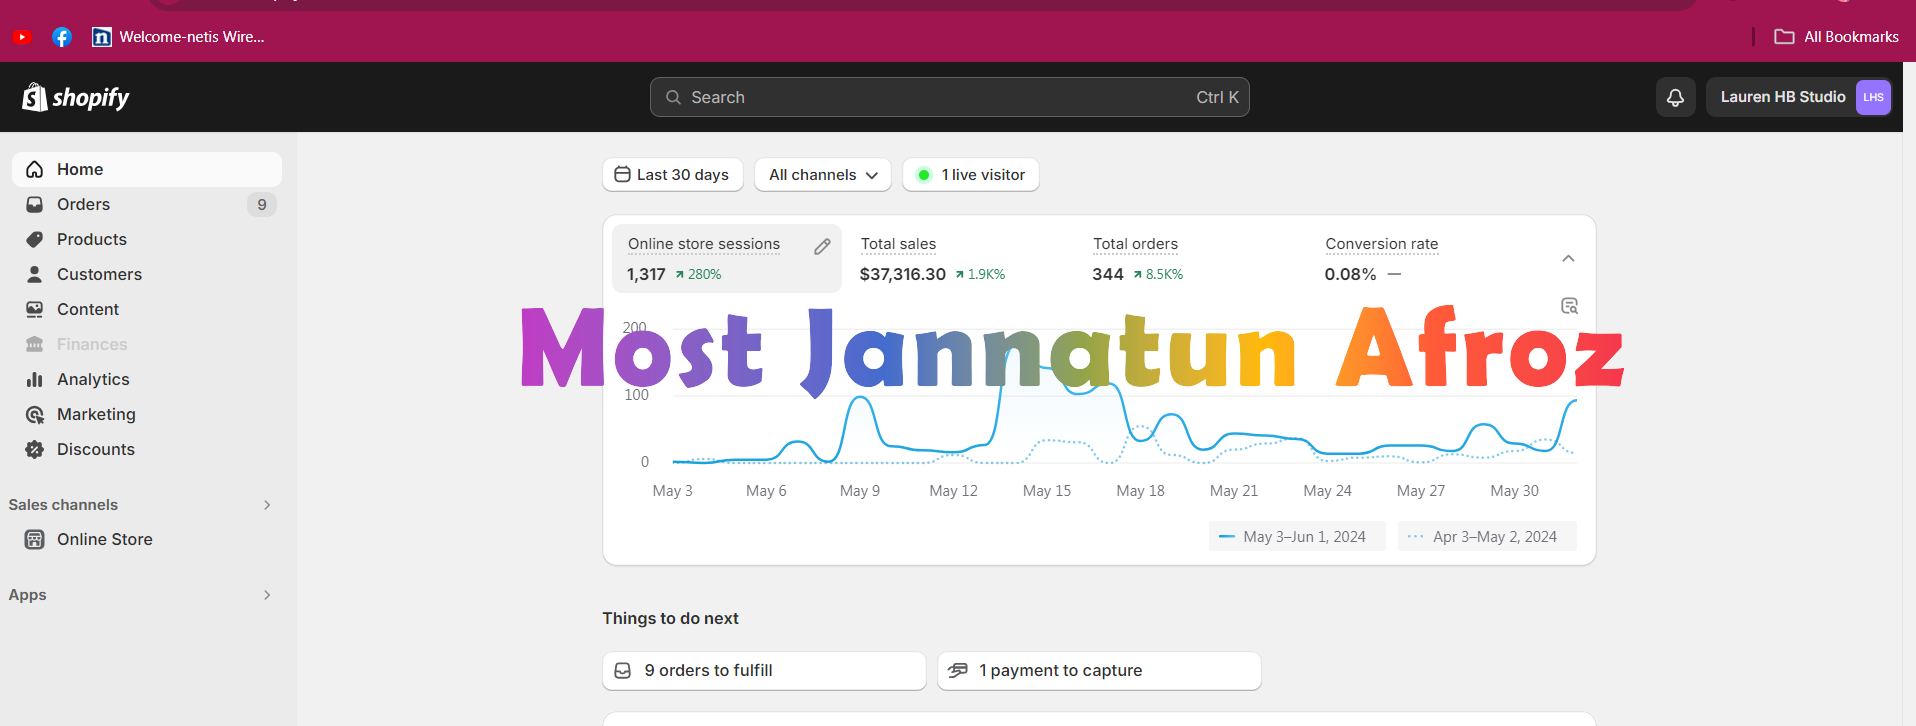
Task: Open the All channels dropdown
Action: [822, 175]
